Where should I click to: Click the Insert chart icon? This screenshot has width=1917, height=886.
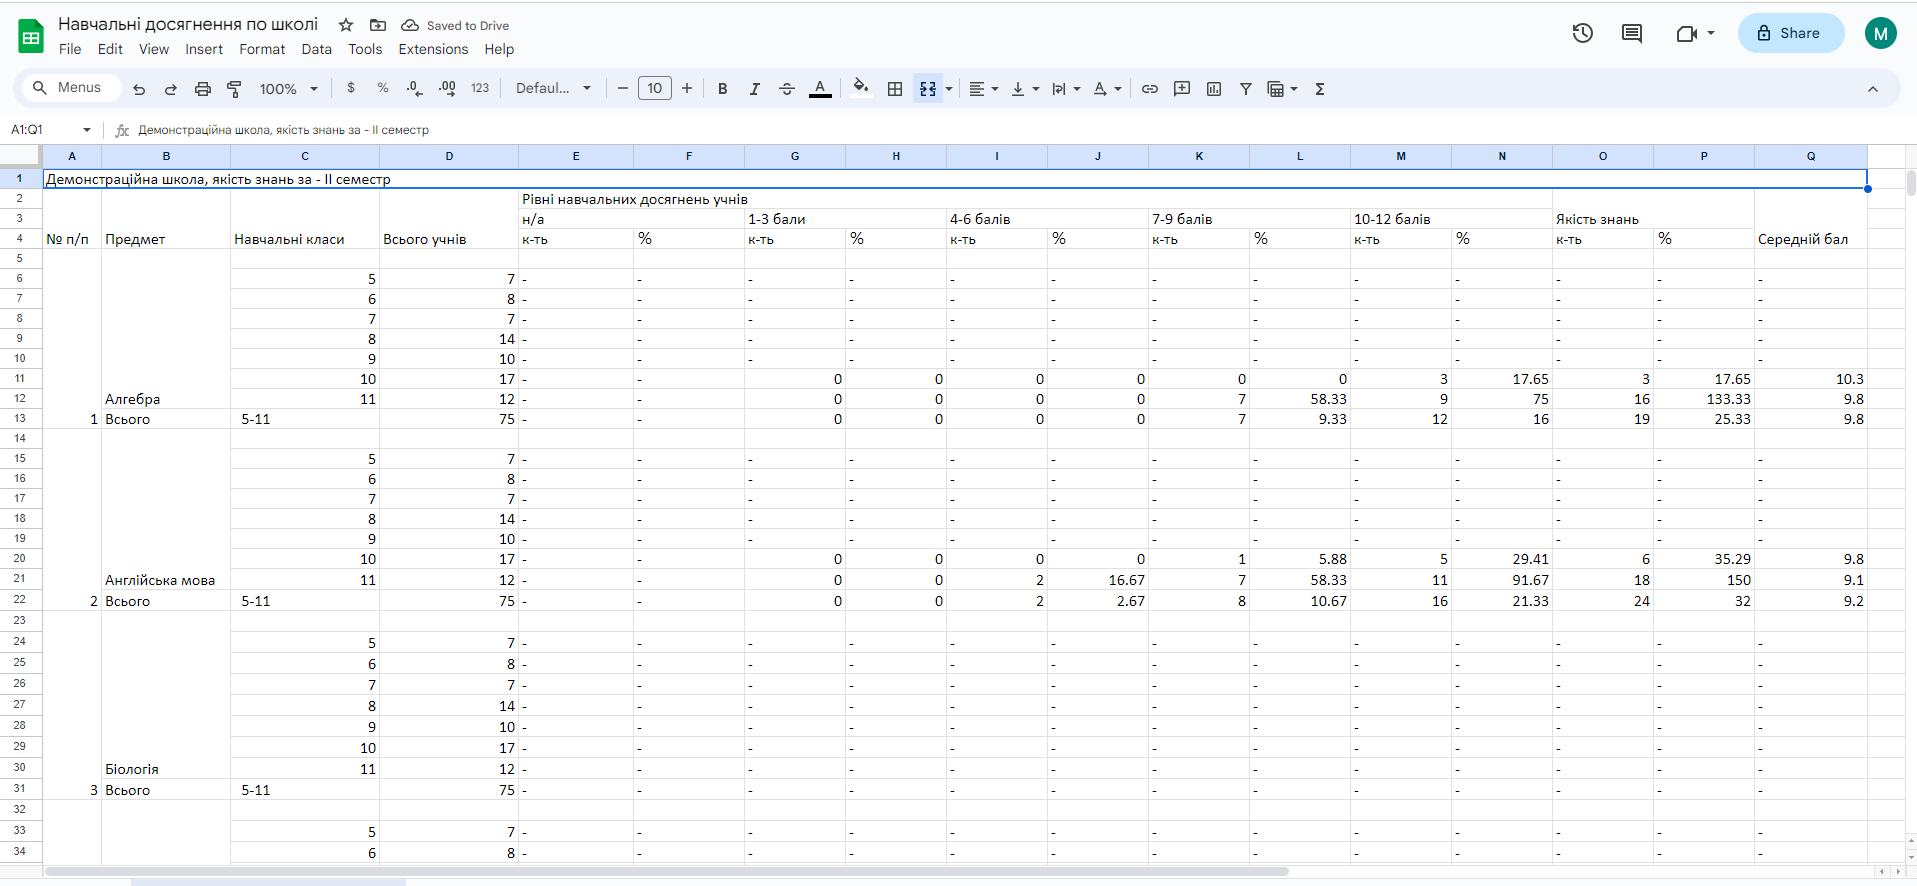1214,89
